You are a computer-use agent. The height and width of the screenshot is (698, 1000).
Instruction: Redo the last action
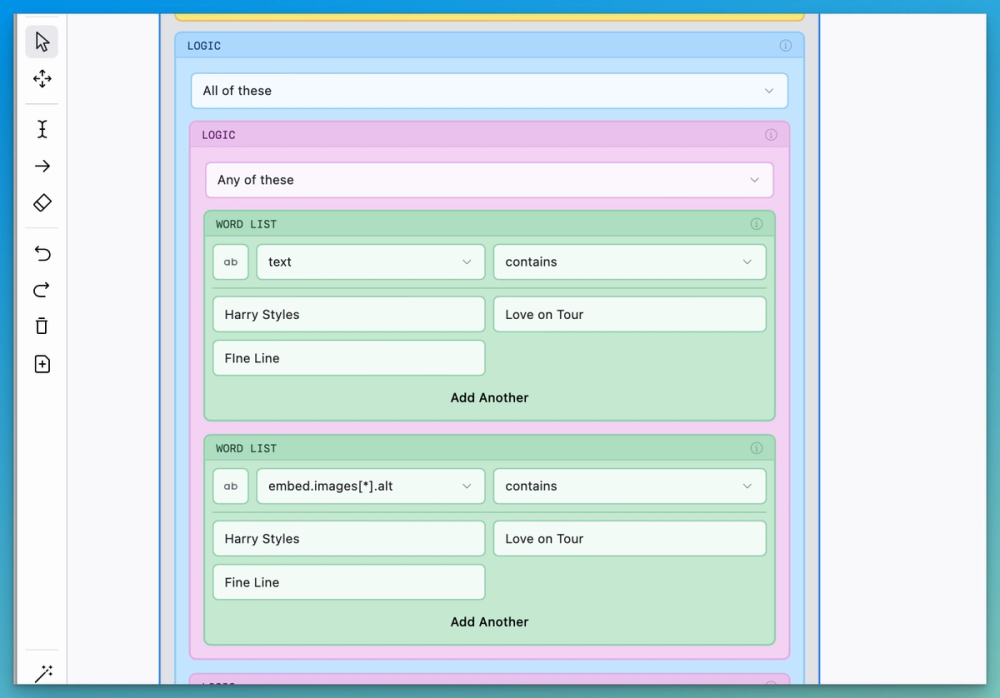(x=42, y=290)
